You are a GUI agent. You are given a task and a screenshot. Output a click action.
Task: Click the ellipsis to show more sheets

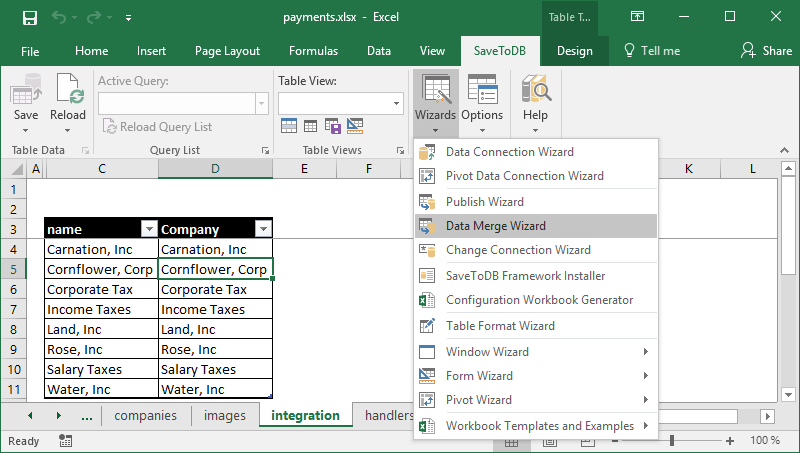click(x=87, y=417)
